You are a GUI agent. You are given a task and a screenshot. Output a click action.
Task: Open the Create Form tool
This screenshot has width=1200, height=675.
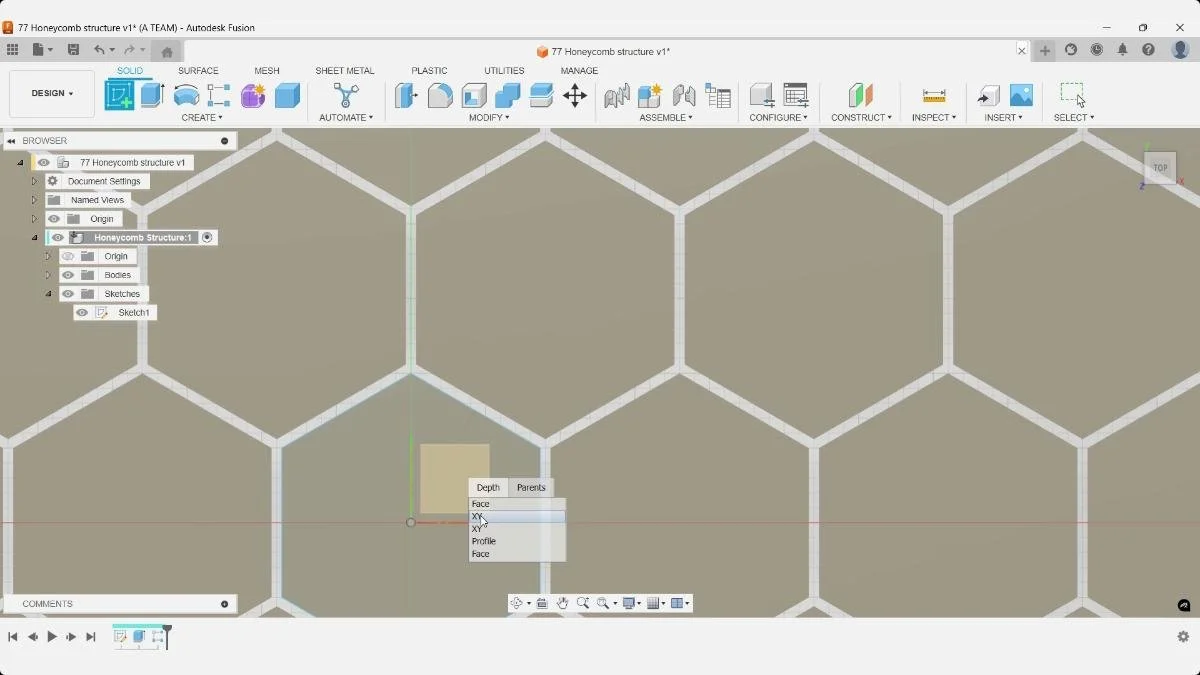pyautogui.click(x=253, y=95)
